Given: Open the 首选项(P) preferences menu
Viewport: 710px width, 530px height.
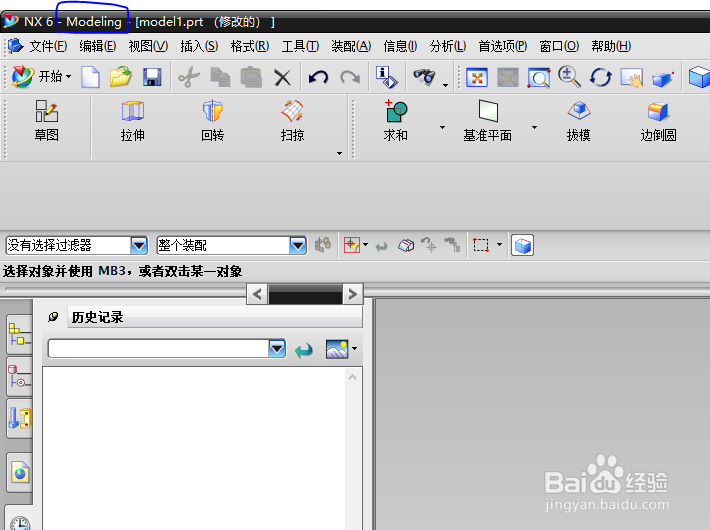Looking at the screenshot, I should coord(503,46).
